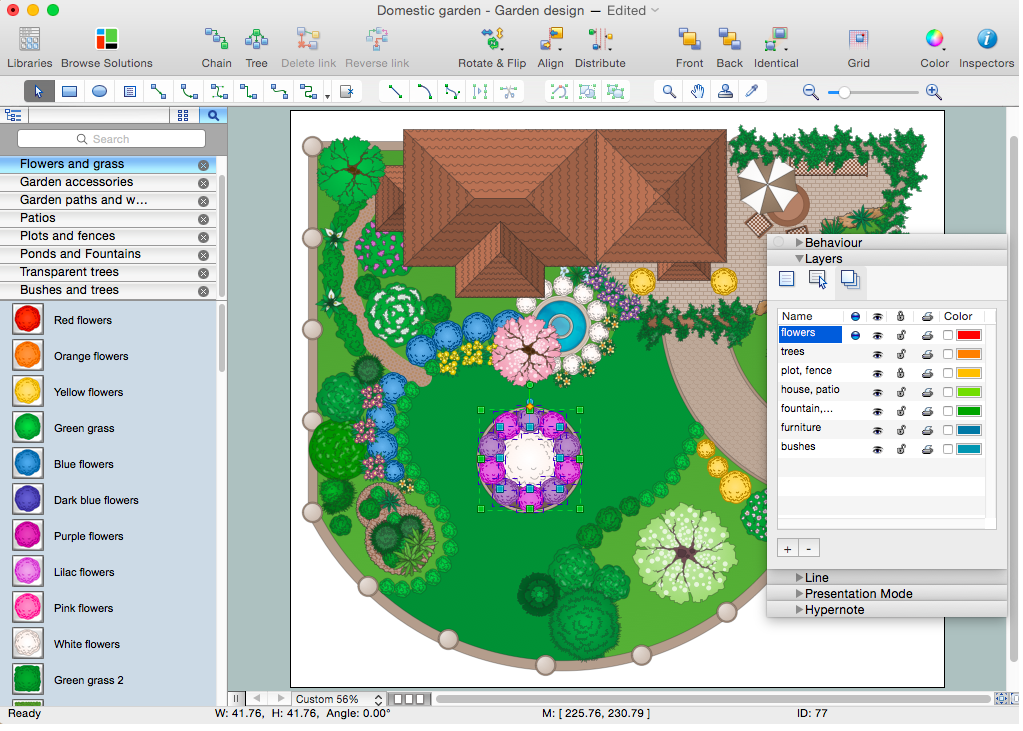Expand the Hypernote section
Viewport: 1023px width, 731px height.
tap(799, 610)
